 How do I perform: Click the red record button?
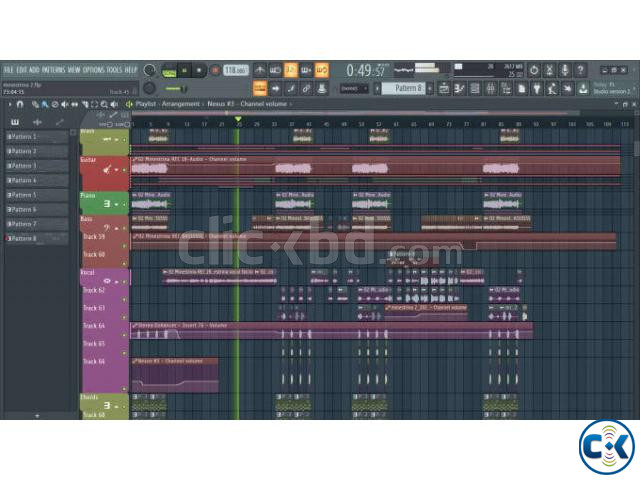tap(215, 71)
